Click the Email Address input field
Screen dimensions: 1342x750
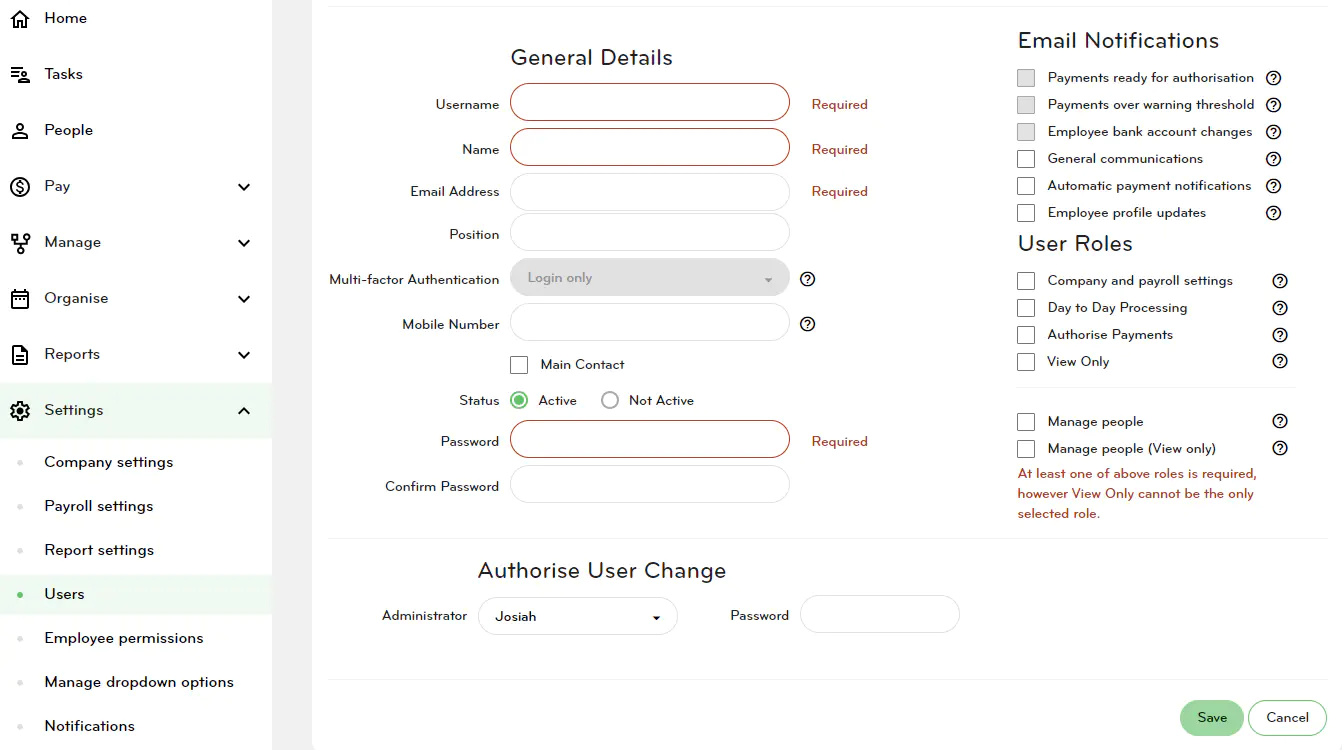click(650, 192)
